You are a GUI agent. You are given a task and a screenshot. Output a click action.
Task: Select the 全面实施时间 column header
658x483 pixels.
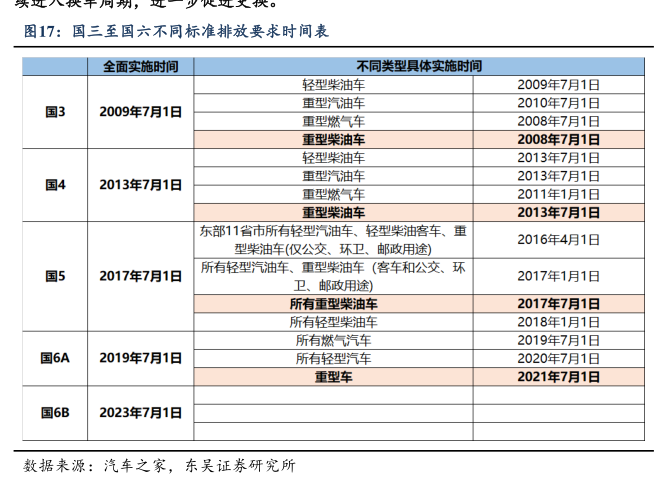click(141, 66)
